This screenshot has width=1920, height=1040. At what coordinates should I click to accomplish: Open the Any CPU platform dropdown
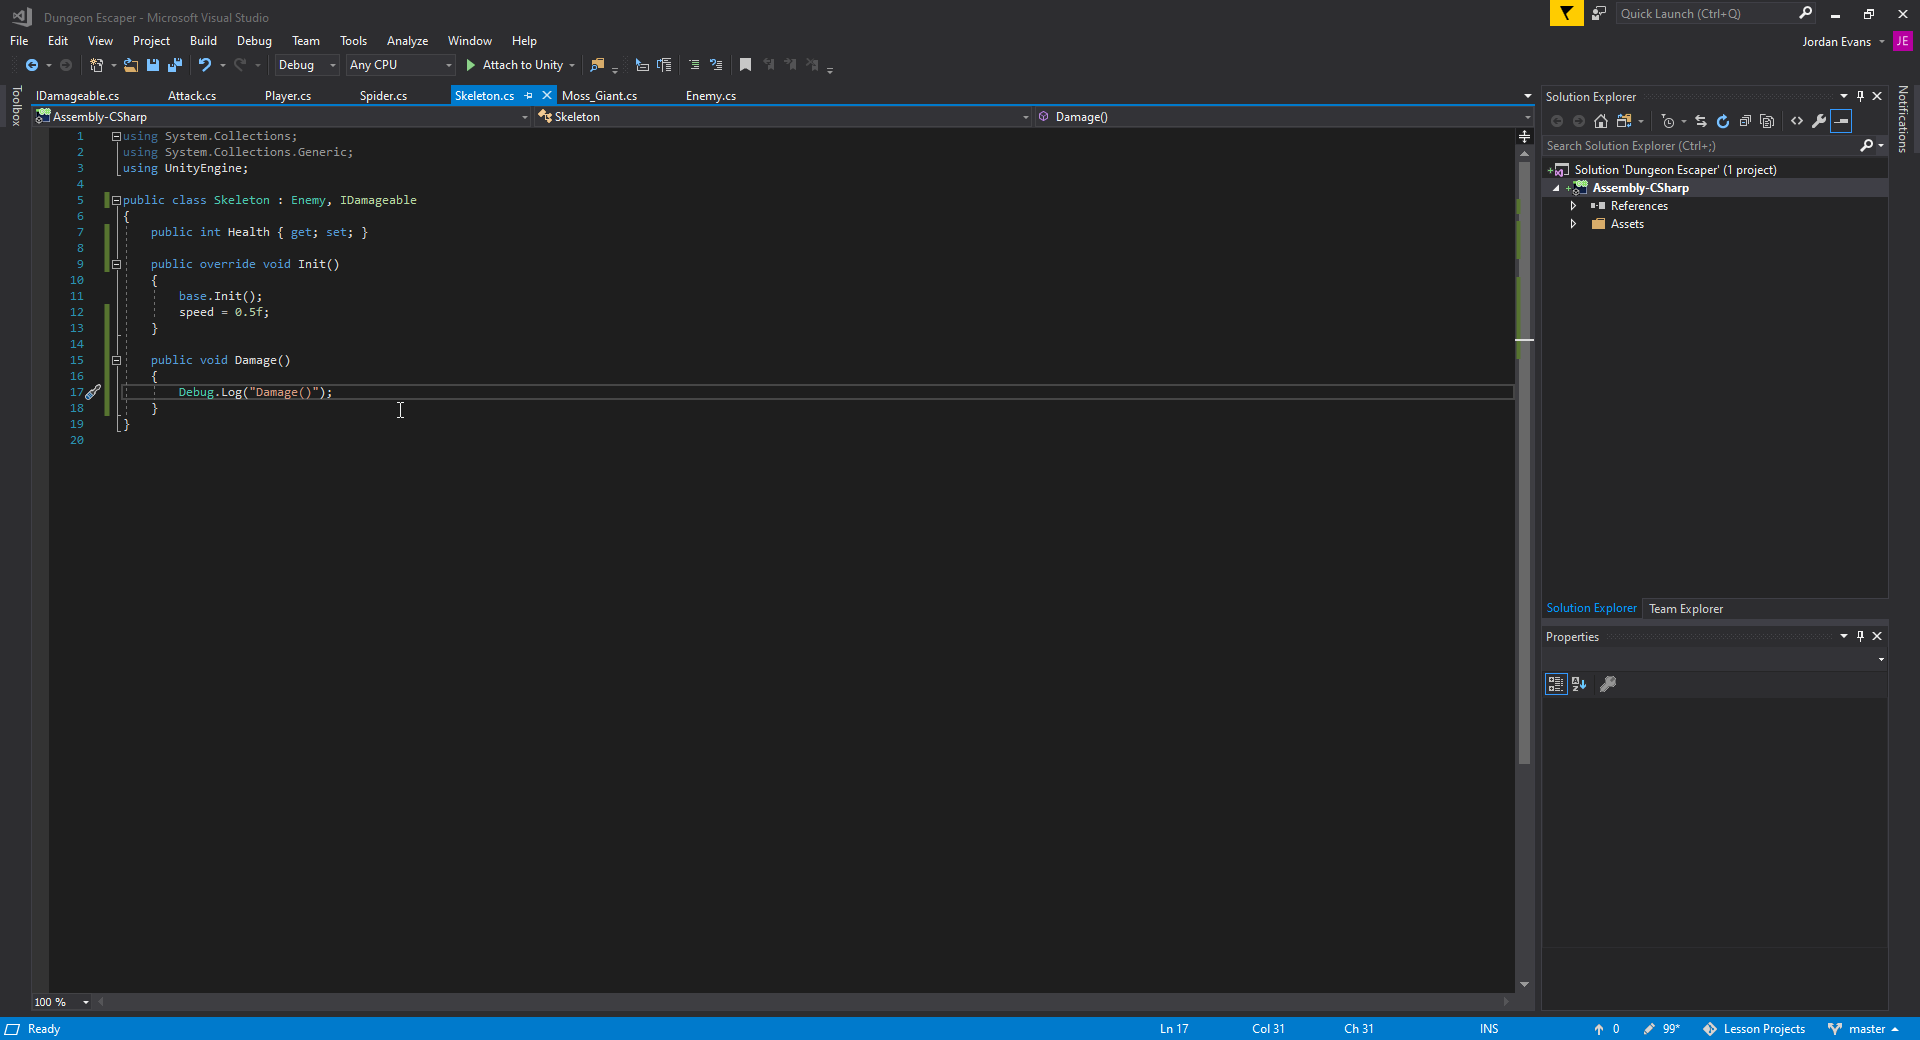point(448,65)
